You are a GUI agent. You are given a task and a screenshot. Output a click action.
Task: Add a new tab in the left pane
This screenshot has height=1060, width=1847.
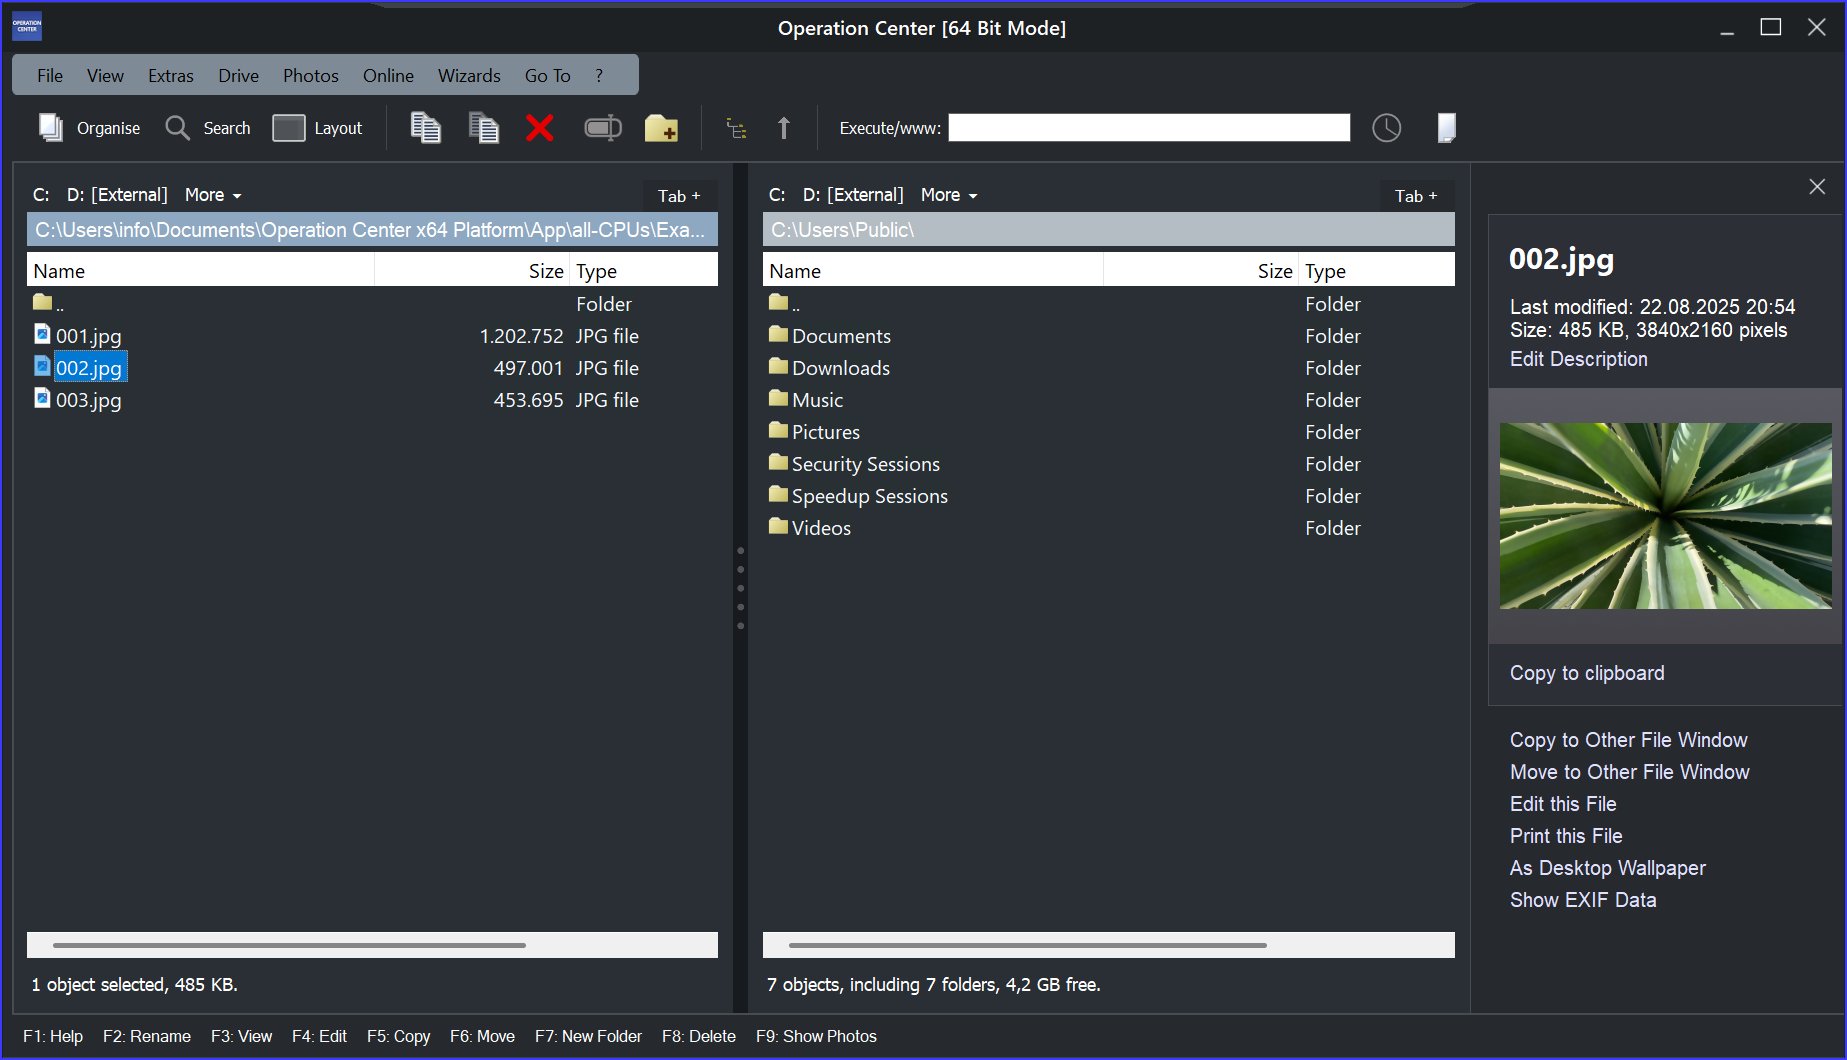679,196
